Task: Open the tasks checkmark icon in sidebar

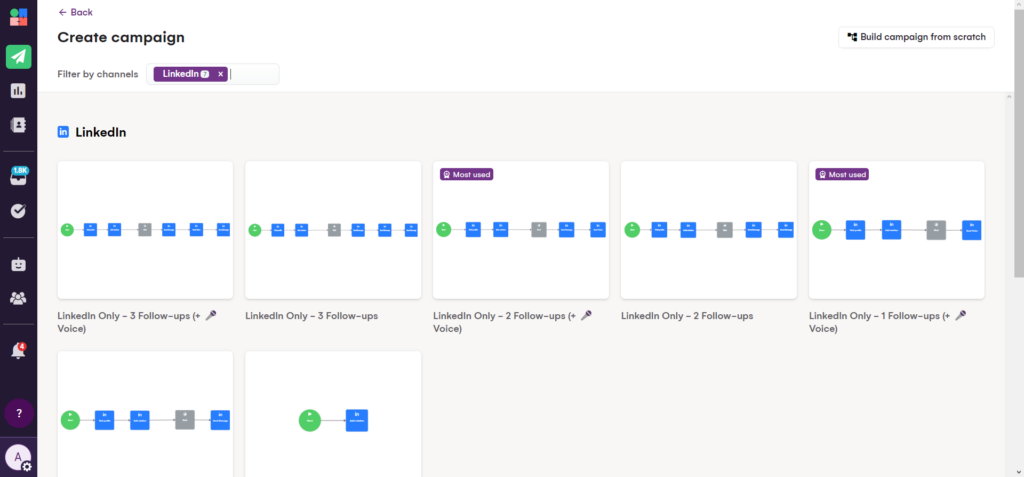Action: 18,211
